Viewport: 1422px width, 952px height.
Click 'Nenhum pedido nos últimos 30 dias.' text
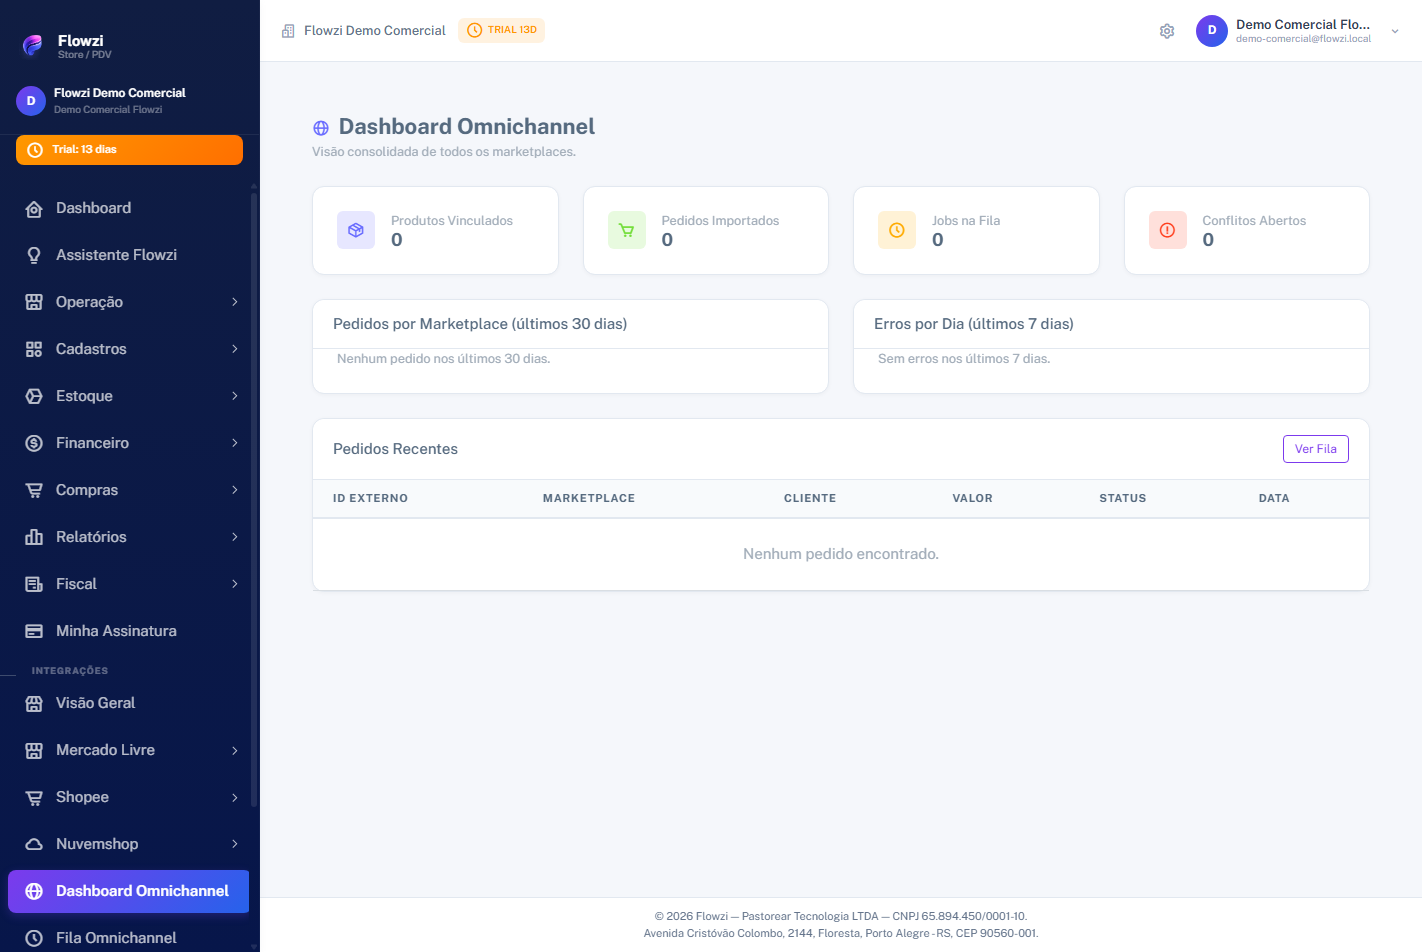pyautogui.click(x=443, y=359)
